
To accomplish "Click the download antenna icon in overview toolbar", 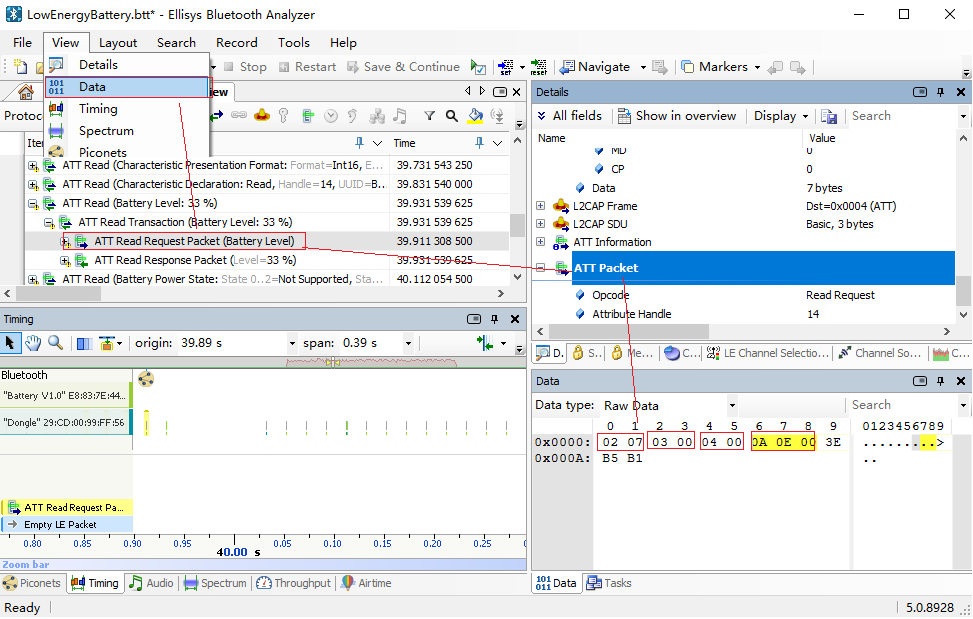I will (x=497, y=116).
